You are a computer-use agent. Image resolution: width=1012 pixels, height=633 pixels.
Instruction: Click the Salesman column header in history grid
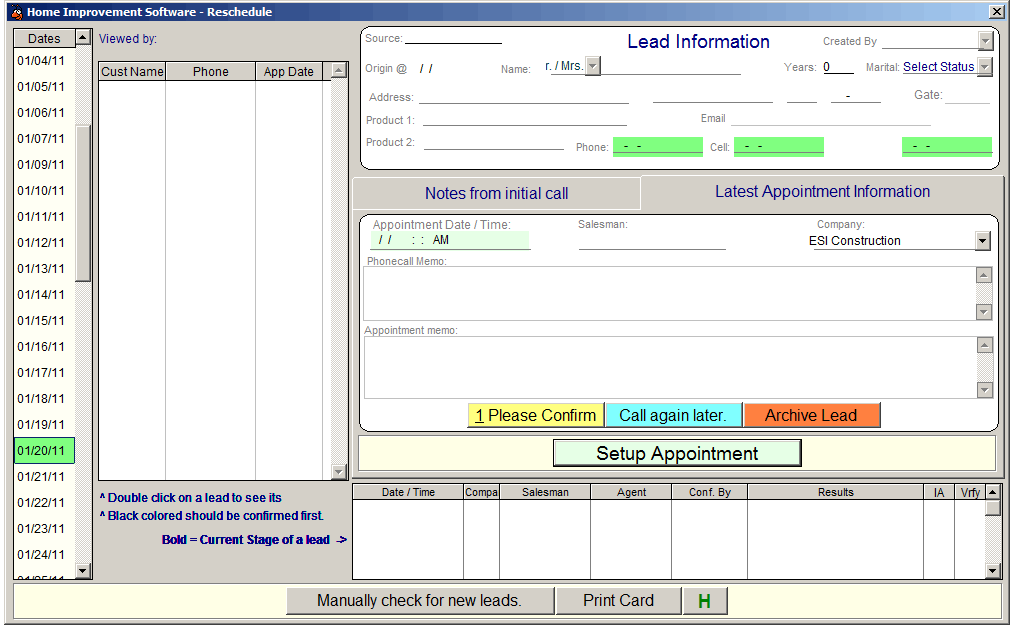tap(545, 492)
